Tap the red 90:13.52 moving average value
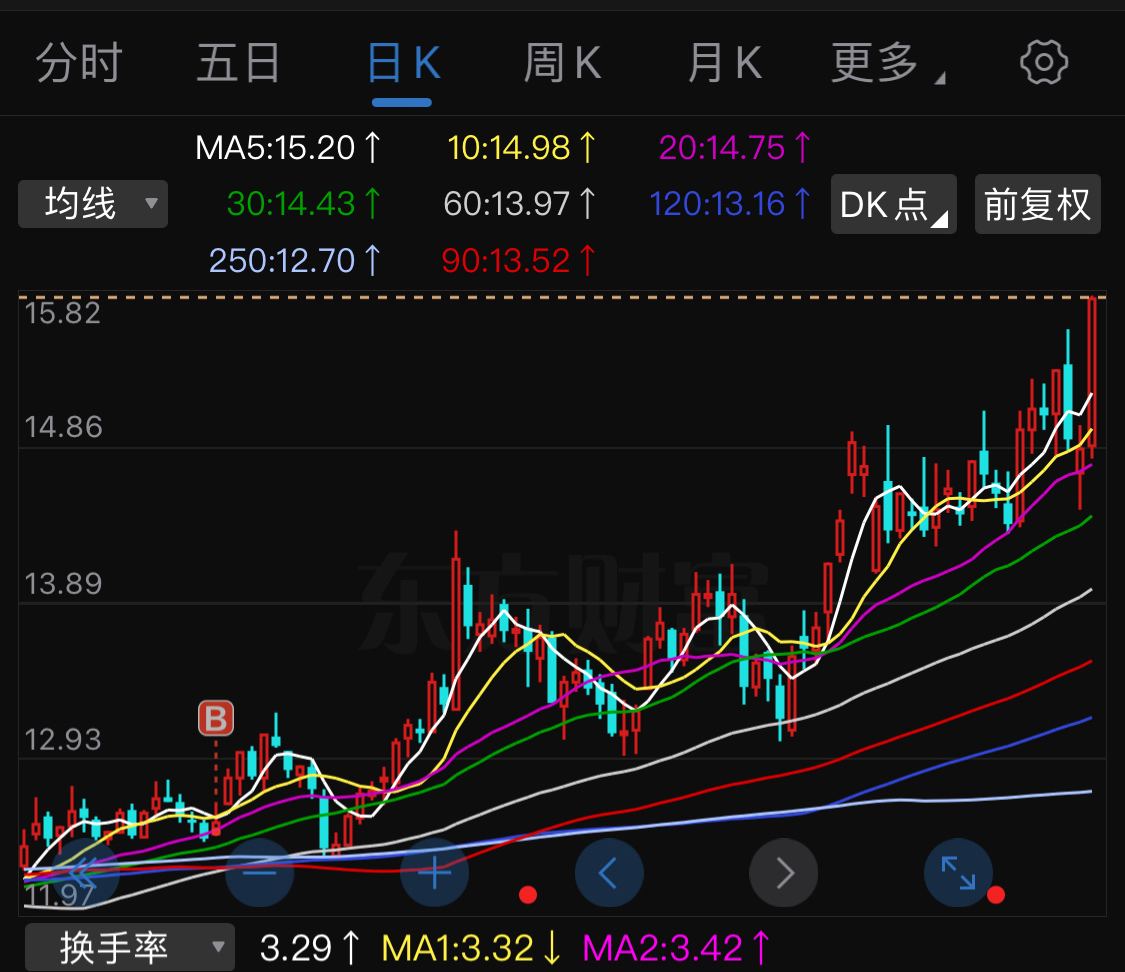 [x=518, y=260]
